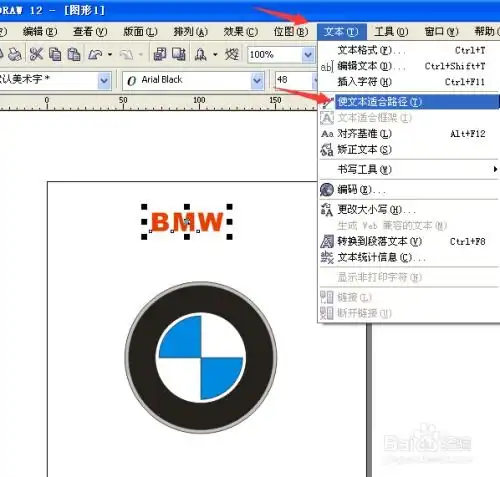Screen dimensions: 500x477
Task: Choose 编辑文本(D) menu entry
Action: (409, 66)
